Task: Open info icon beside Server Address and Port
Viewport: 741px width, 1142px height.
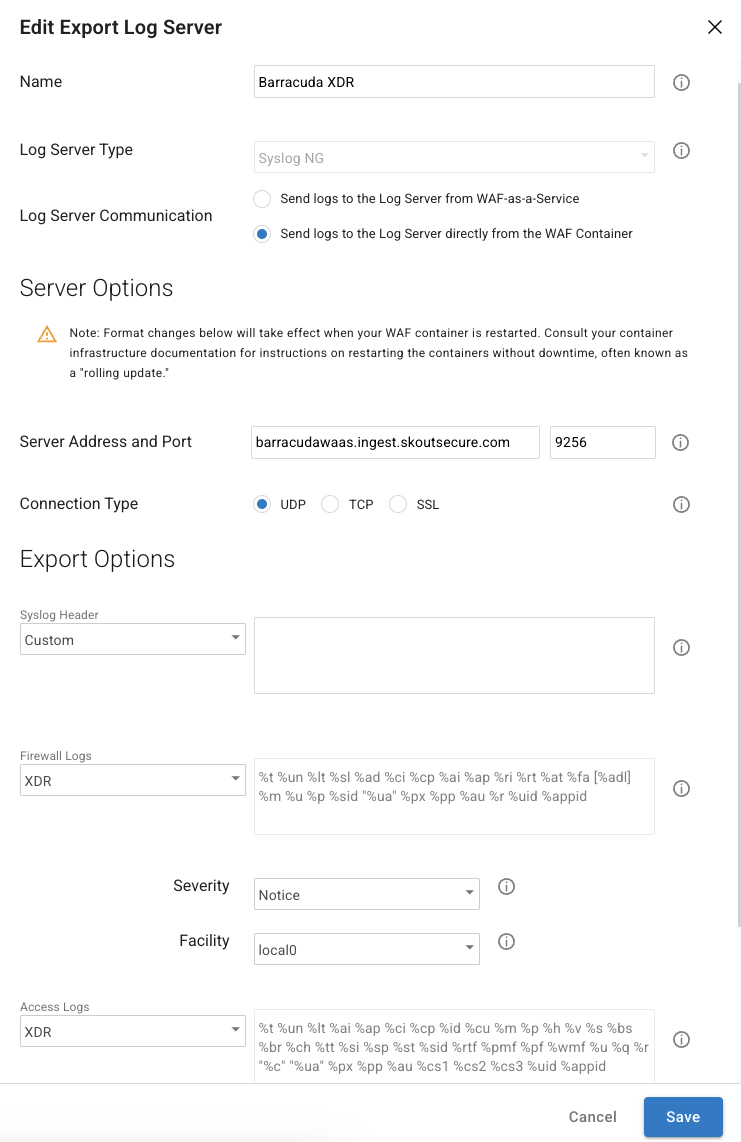Action: (x=681, y=443)
